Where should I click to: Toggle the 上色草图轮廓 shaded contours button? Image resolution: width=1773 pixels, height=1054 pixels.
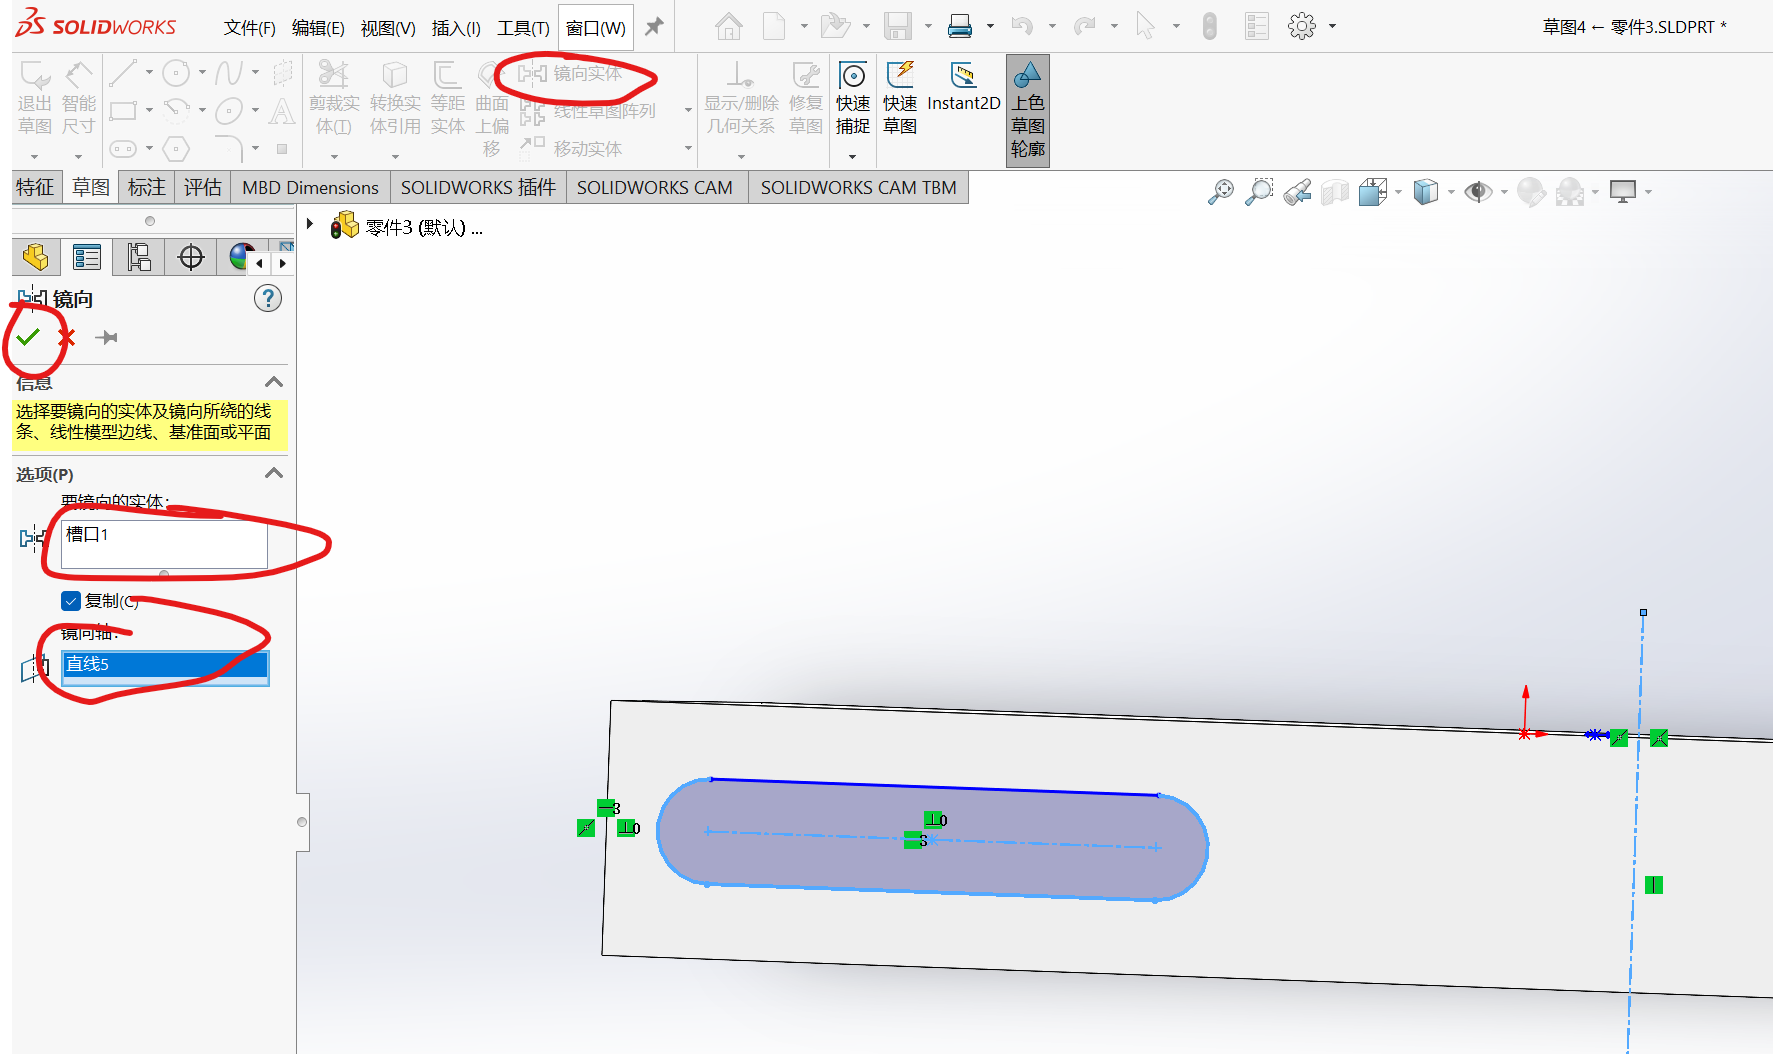point(1027,110)
